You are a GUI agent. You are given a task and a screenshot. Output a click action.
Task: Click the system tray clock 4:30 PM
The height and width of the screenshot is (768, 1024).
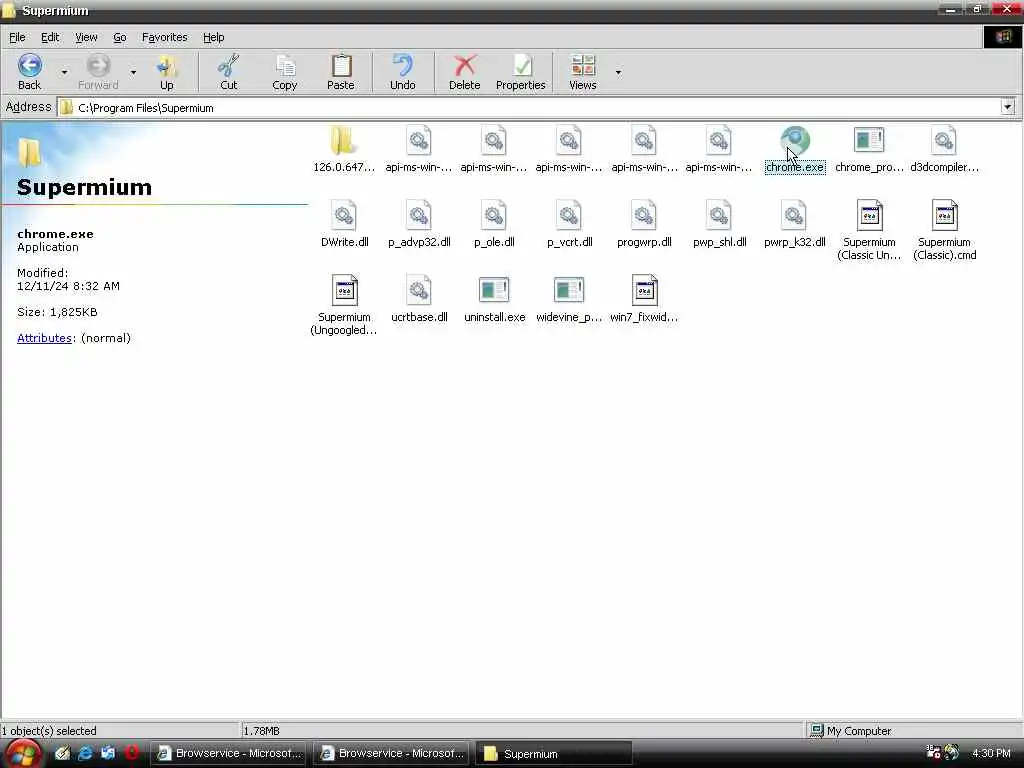pyautogui.click(x=991, y=754)
